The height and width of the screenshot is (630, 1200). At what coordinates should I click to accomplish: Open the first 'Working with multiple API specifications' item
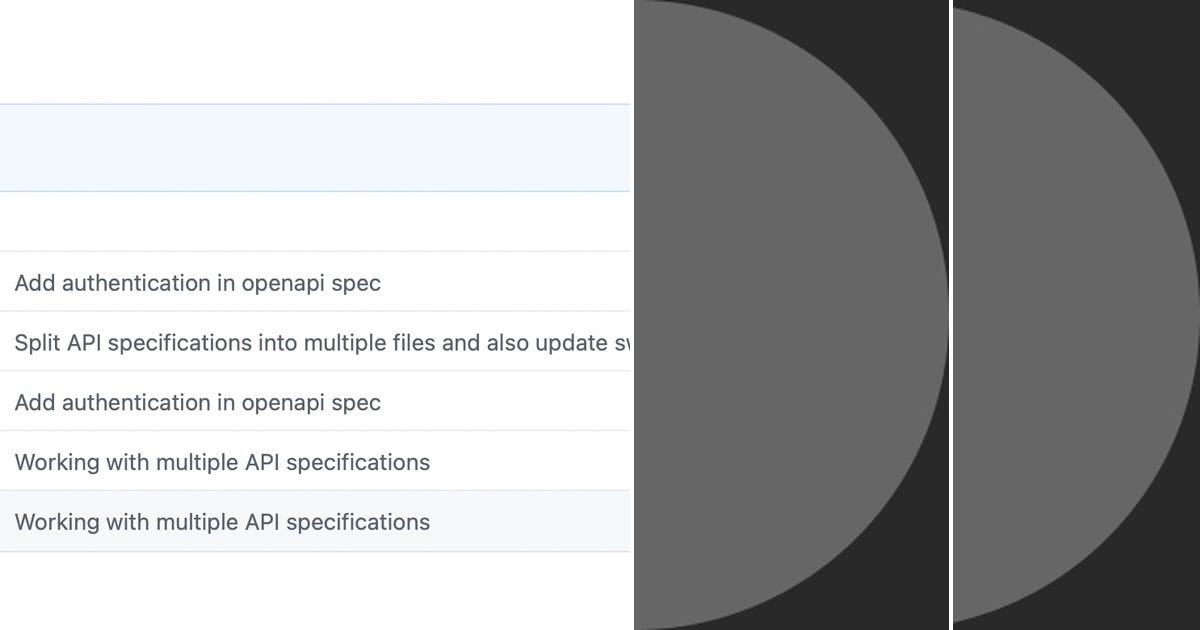click(x=222, y=462)
